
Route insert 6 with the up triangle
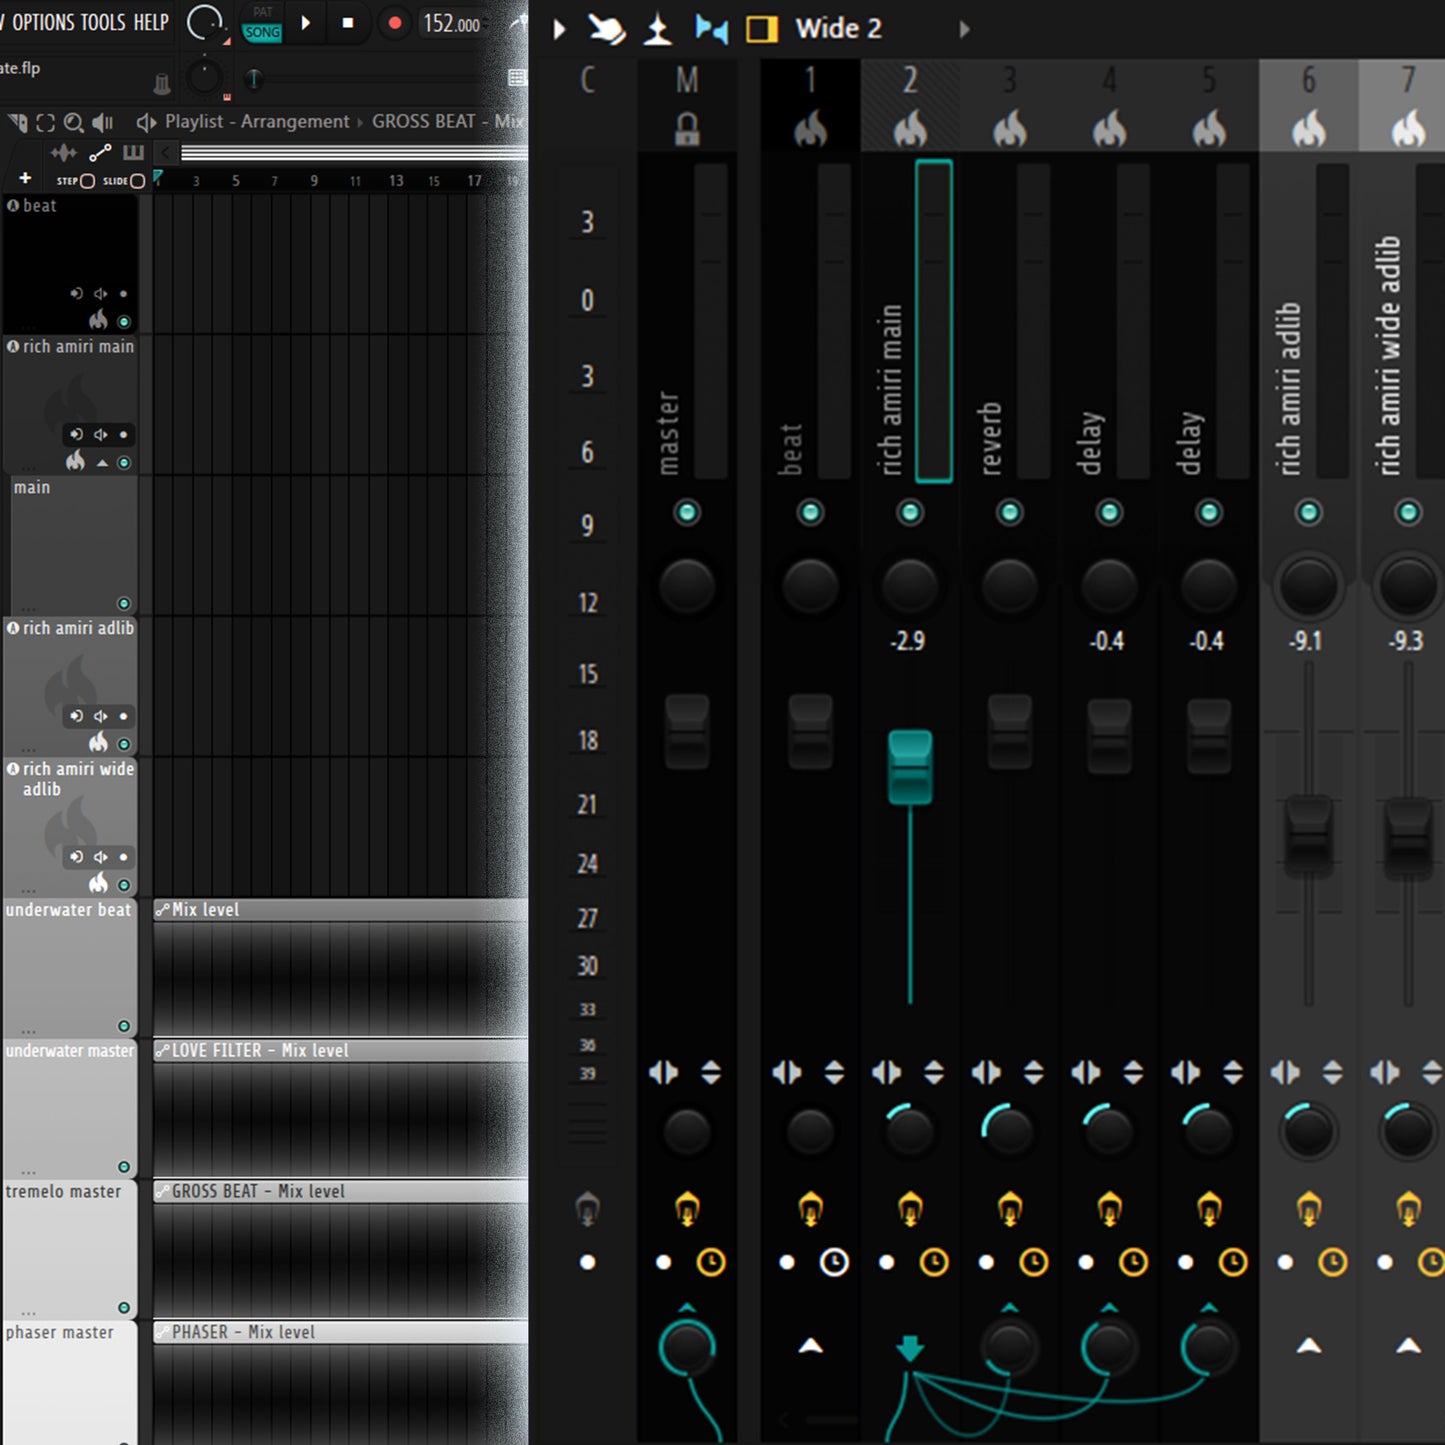point(1308,1346)
